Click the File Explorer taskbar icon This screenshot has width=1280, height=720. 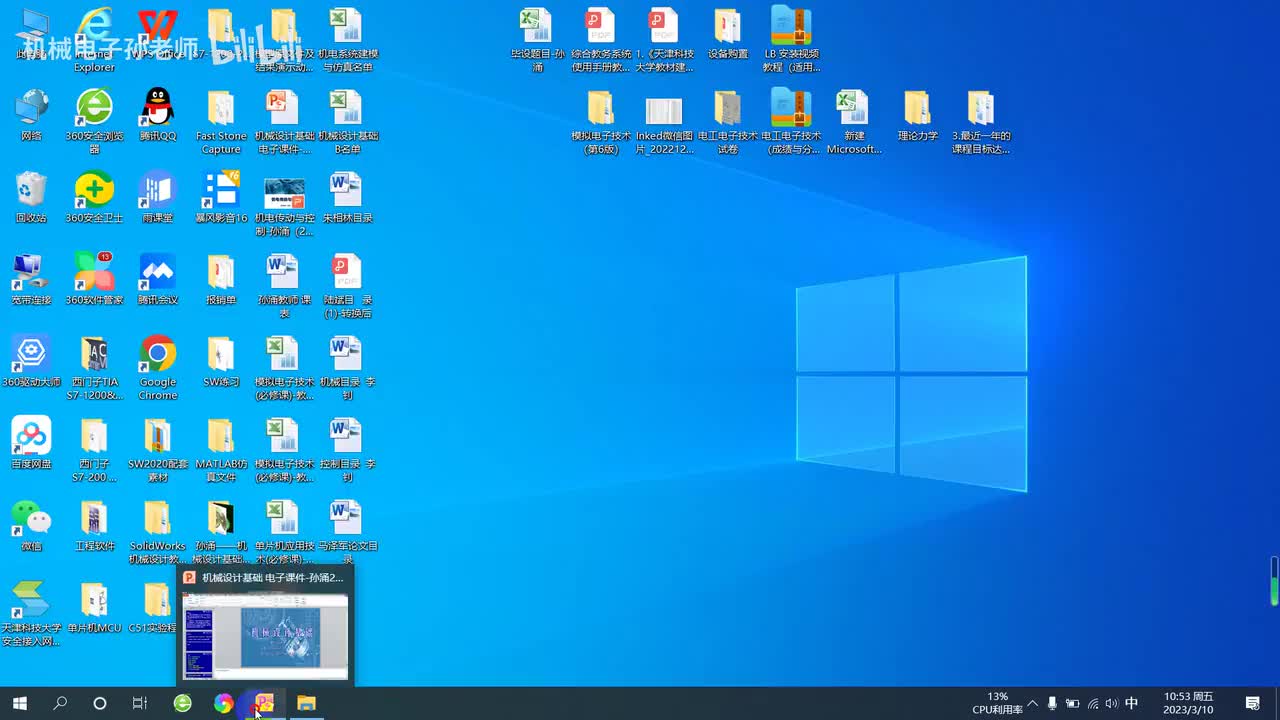pyautogui.click(x=306, y=703)
